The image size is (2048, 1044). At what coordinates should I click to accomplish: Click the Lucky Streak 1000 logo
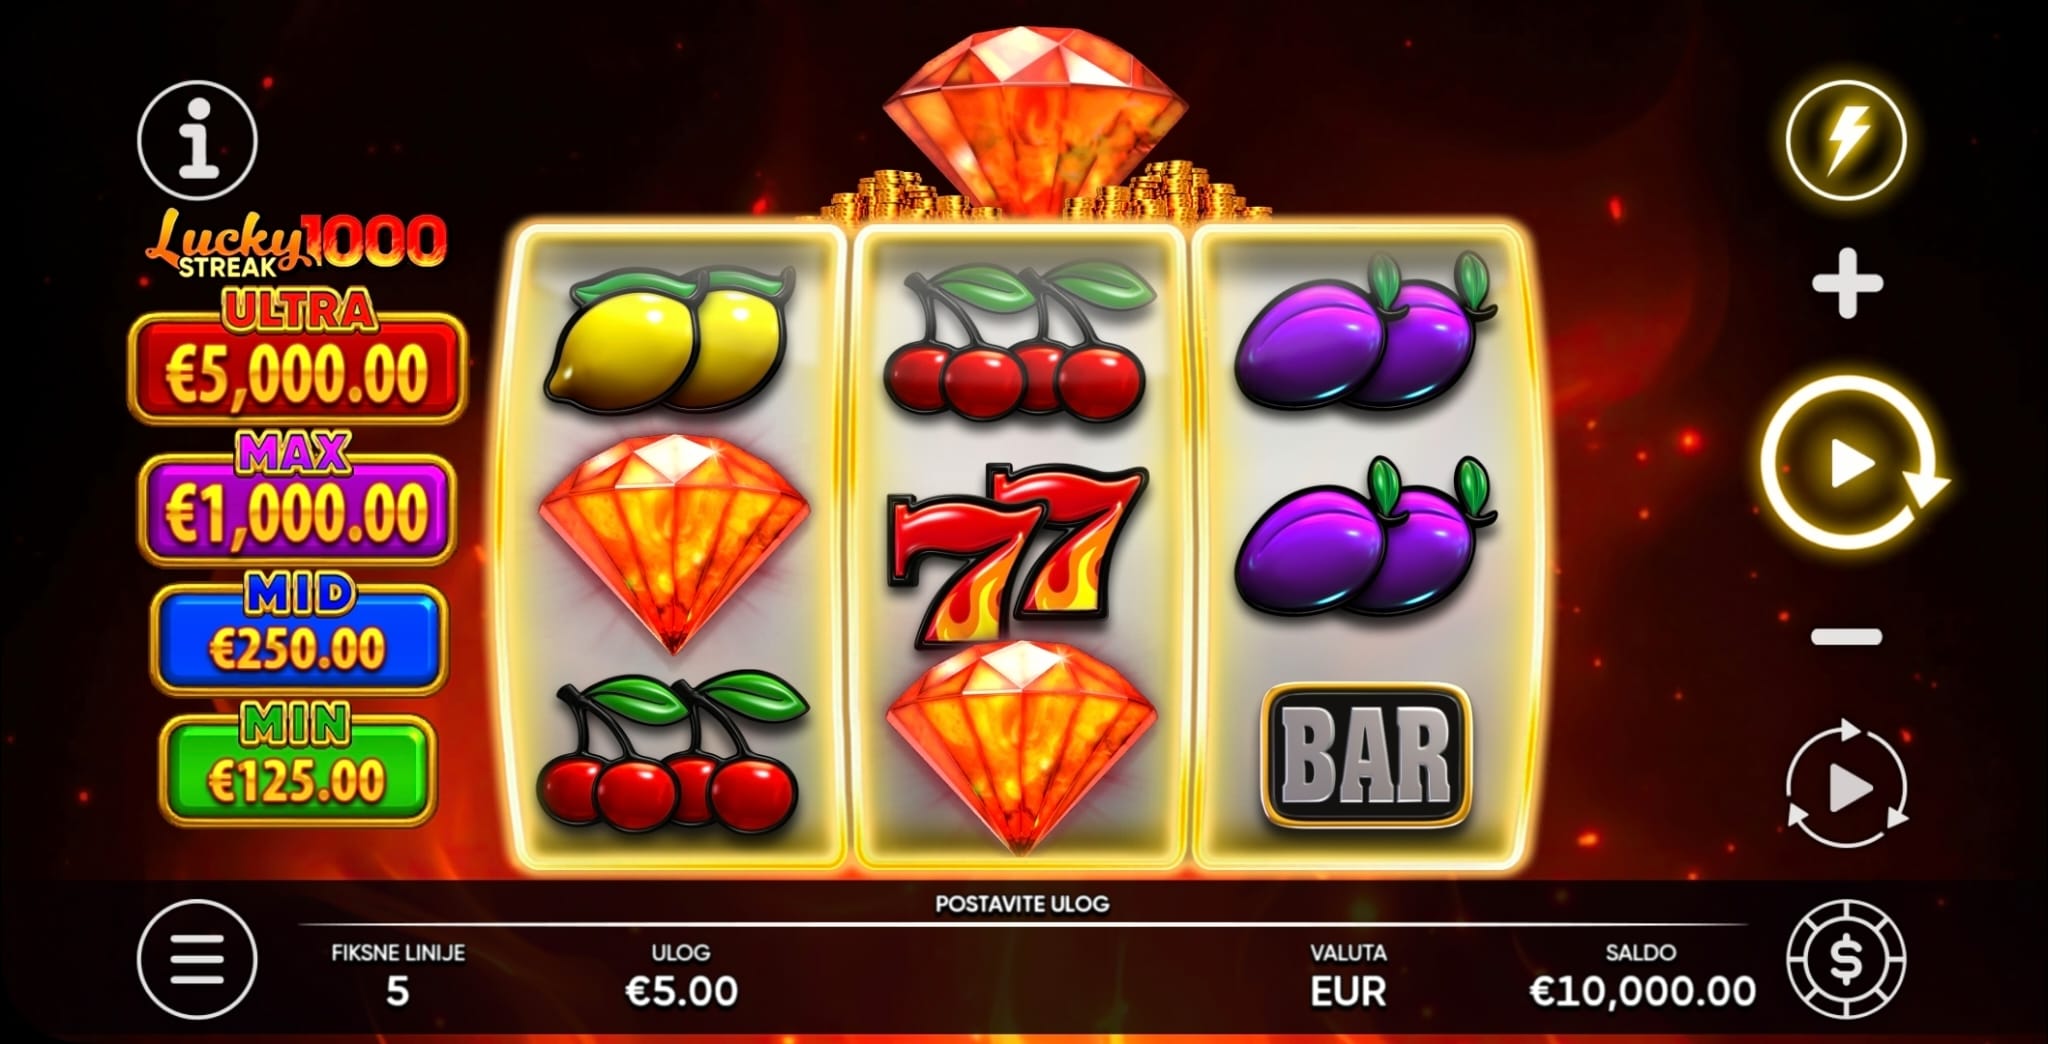pos(296,242)
